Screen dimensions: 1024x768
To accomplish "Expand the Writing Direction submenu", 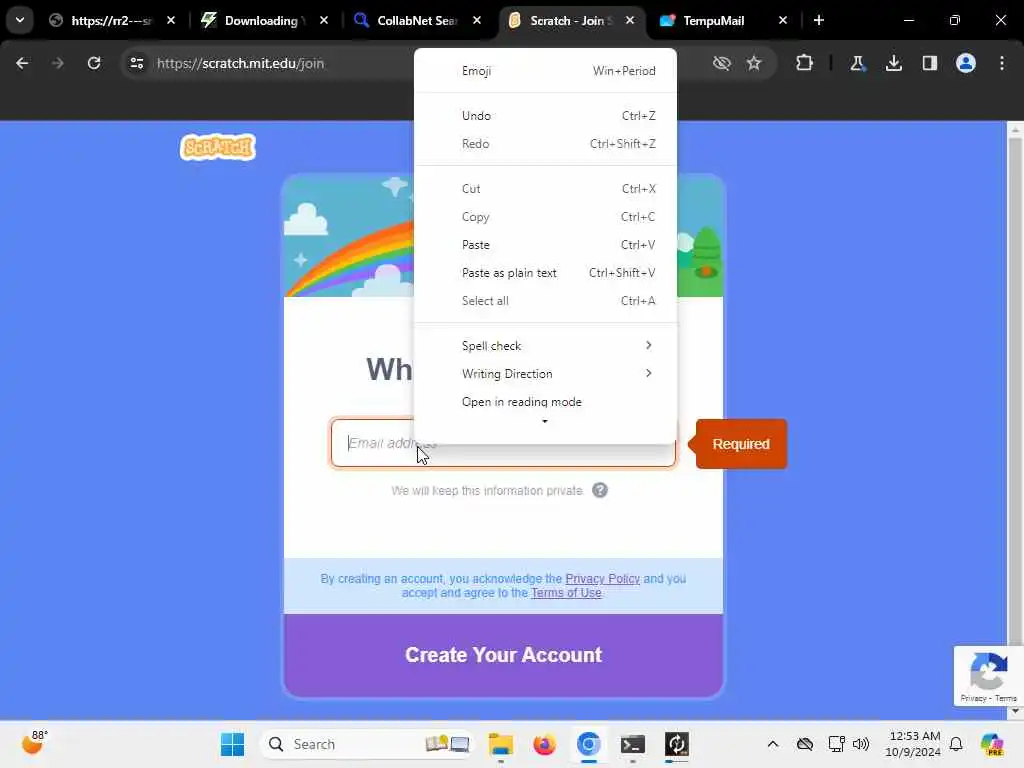I will click(x=545, y=374).
